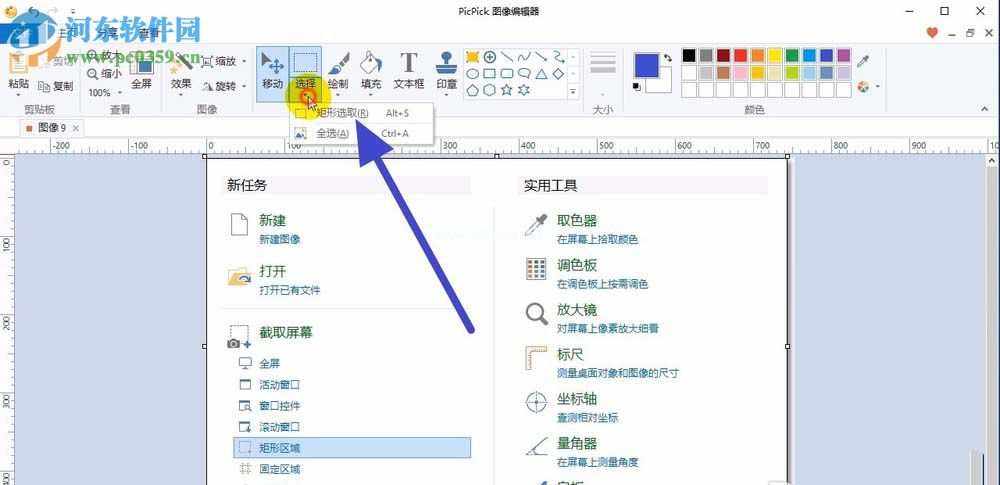Click the blue foreground color box
The height and width of the screenshot is (485, 1000).
point(646,65)
